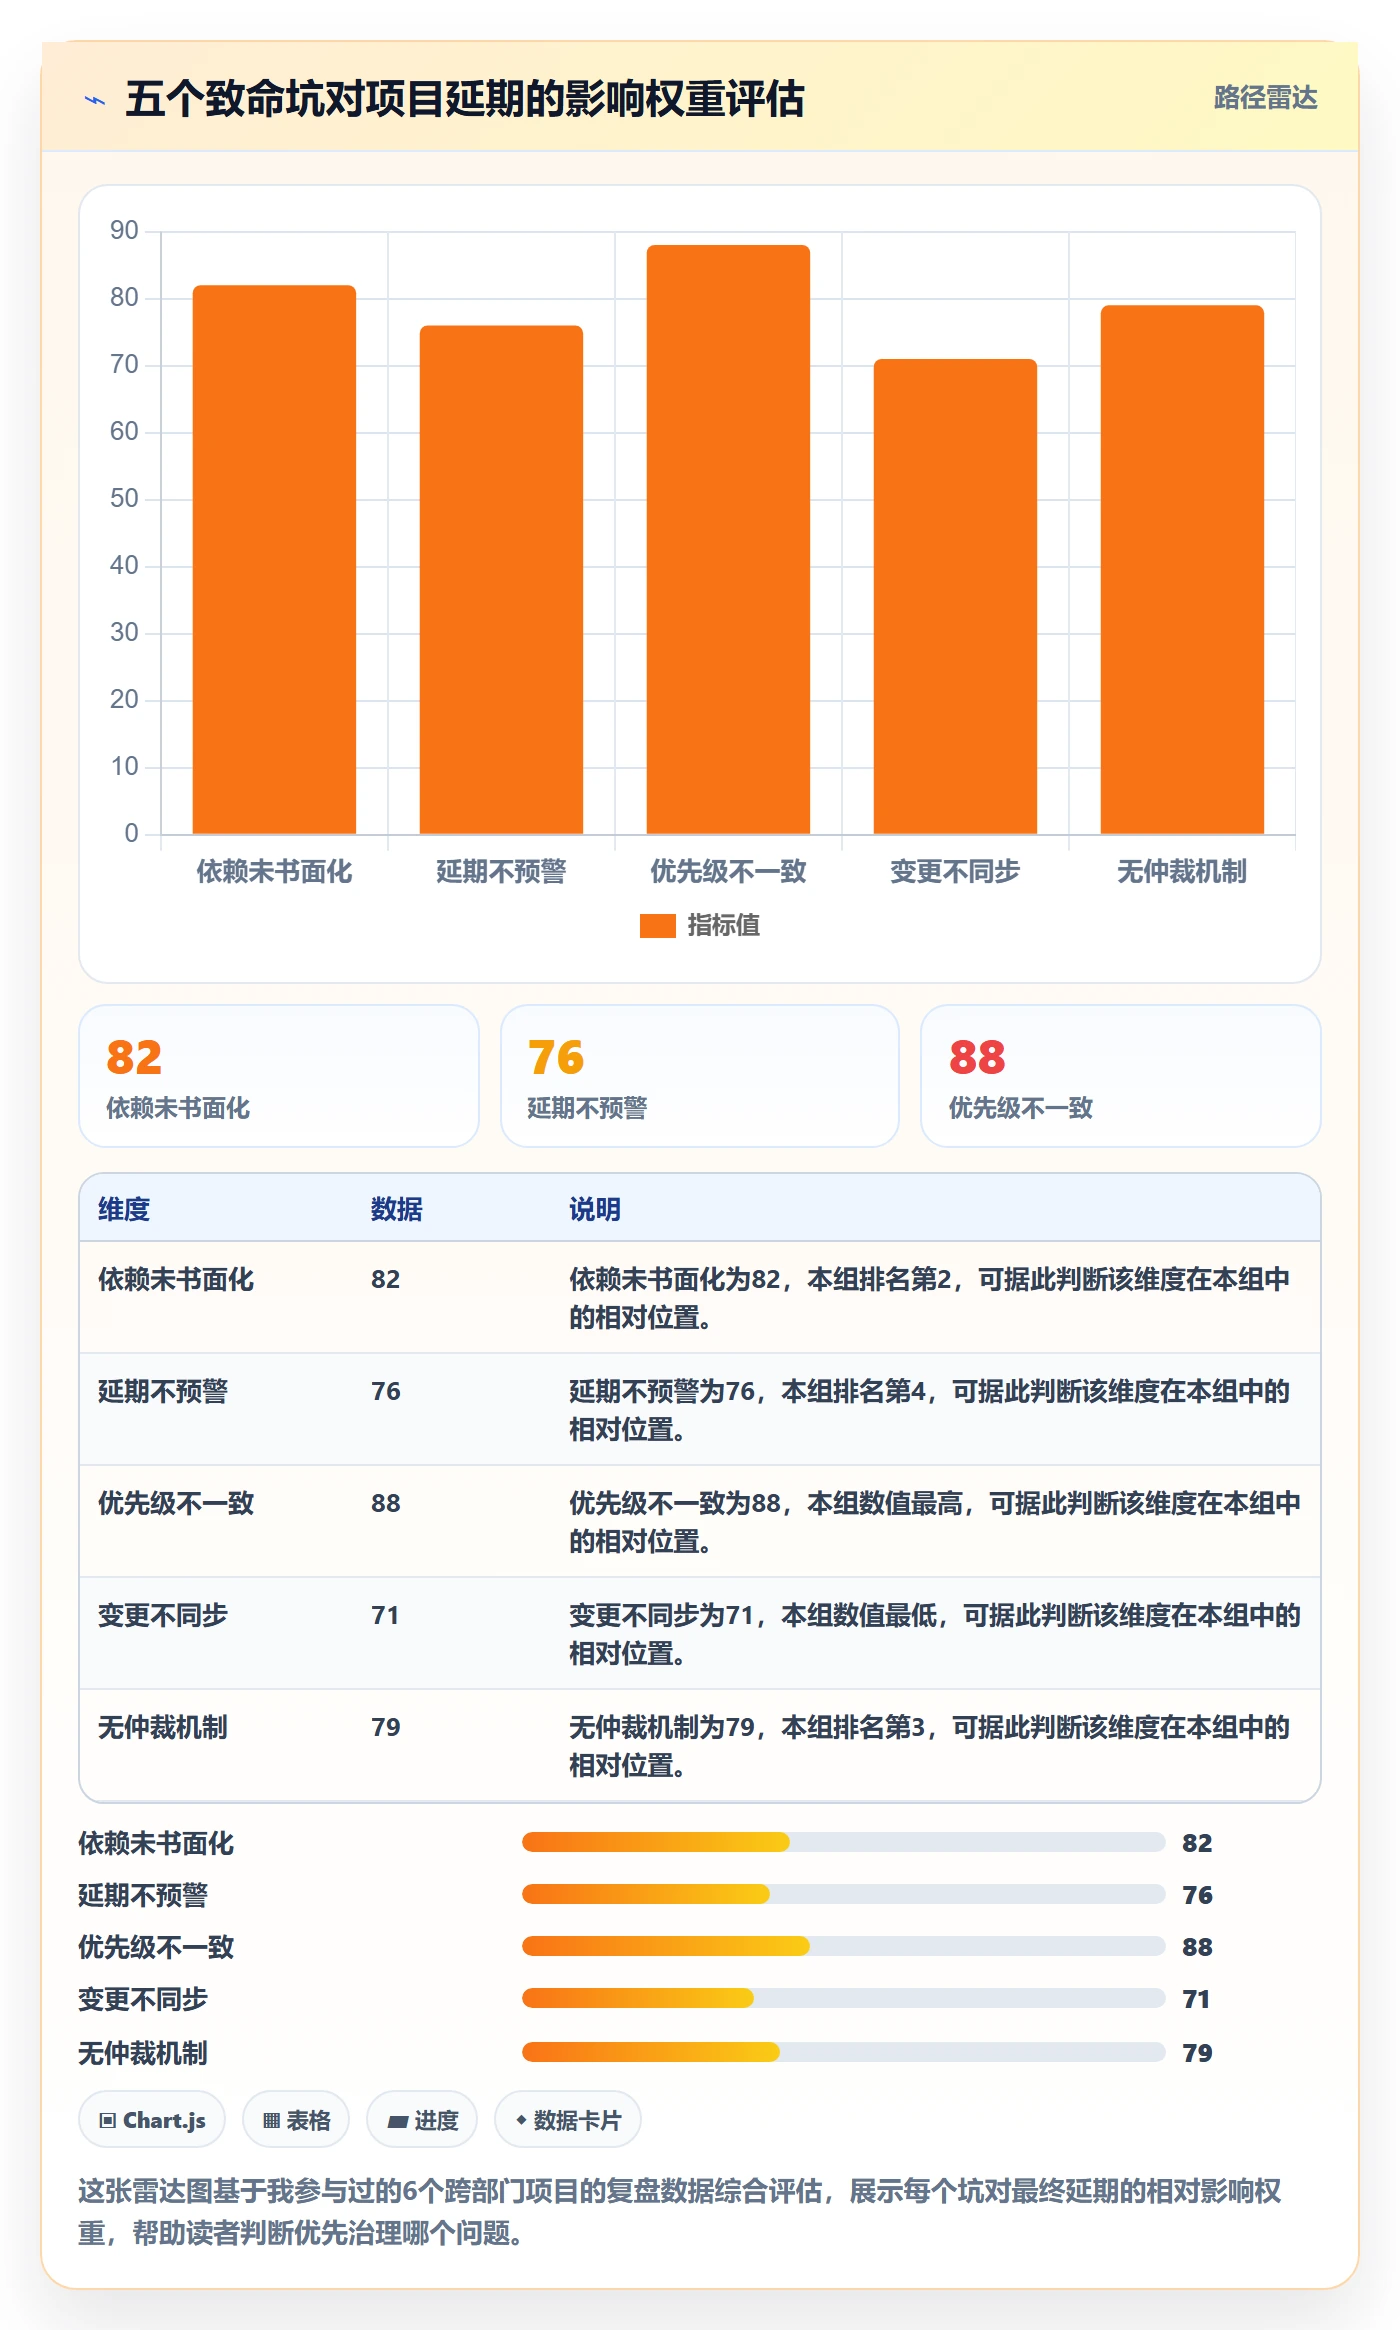Select the 优先级不一致 table row name
1400x2330 pixels.
click(176, 1503)
